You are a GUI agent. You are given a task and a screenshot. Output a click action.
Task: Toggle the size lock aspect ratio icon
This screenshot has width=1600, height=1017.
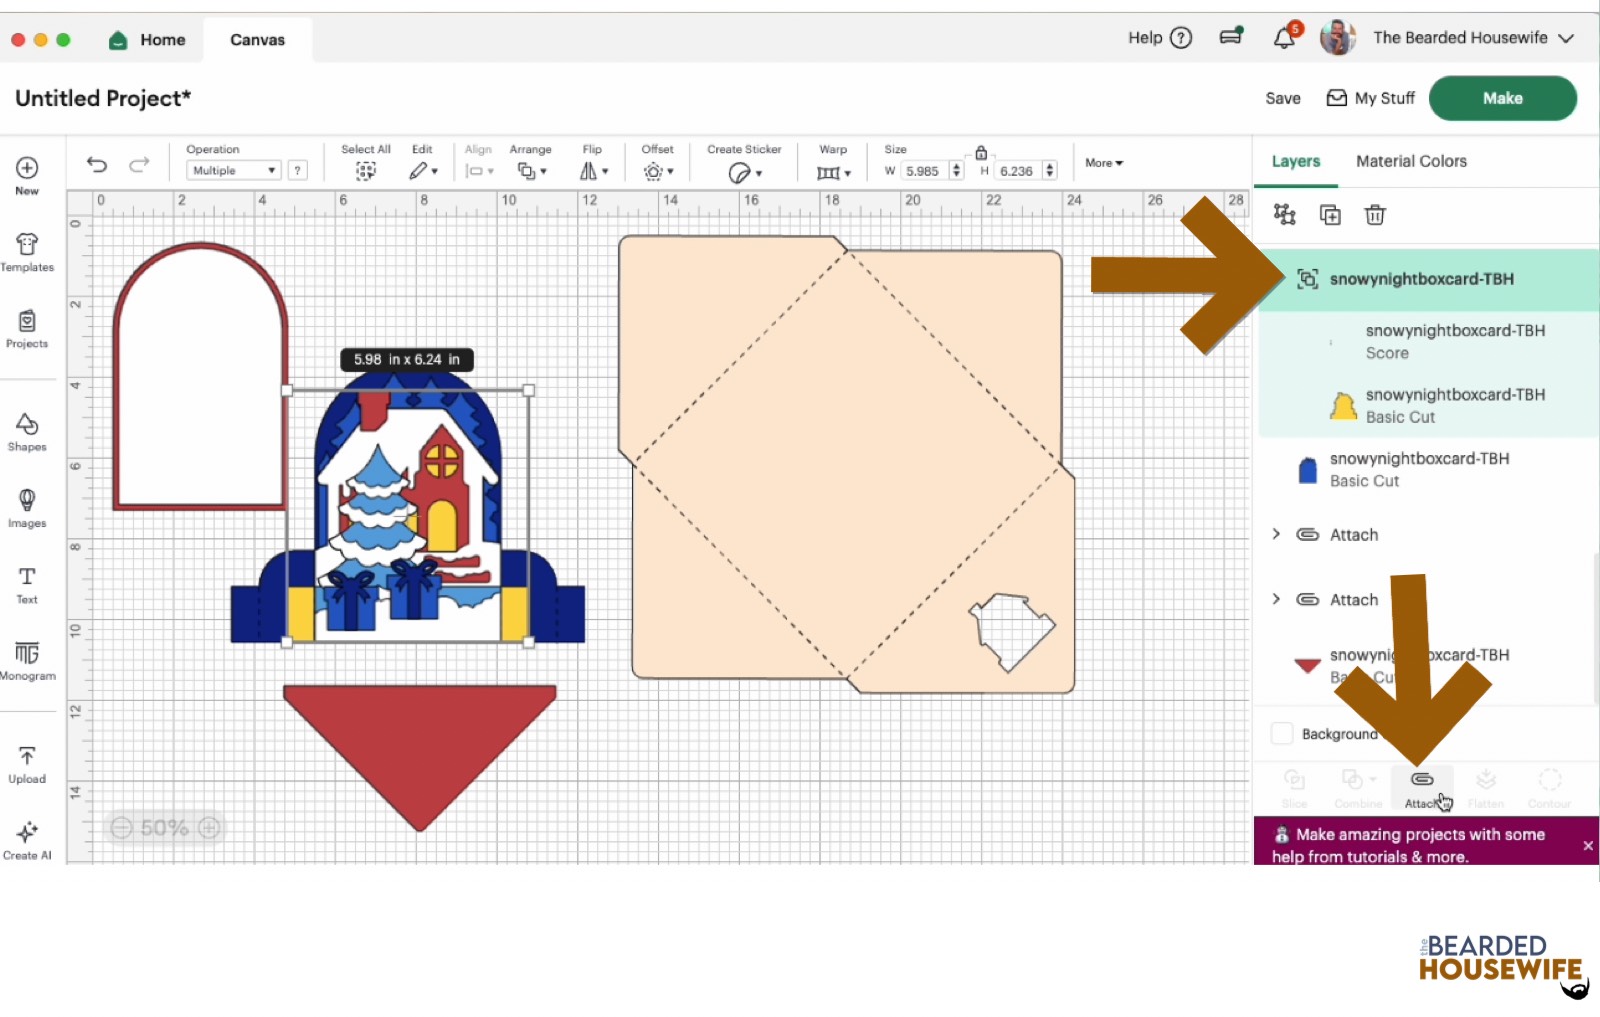(x=981, y=153)
